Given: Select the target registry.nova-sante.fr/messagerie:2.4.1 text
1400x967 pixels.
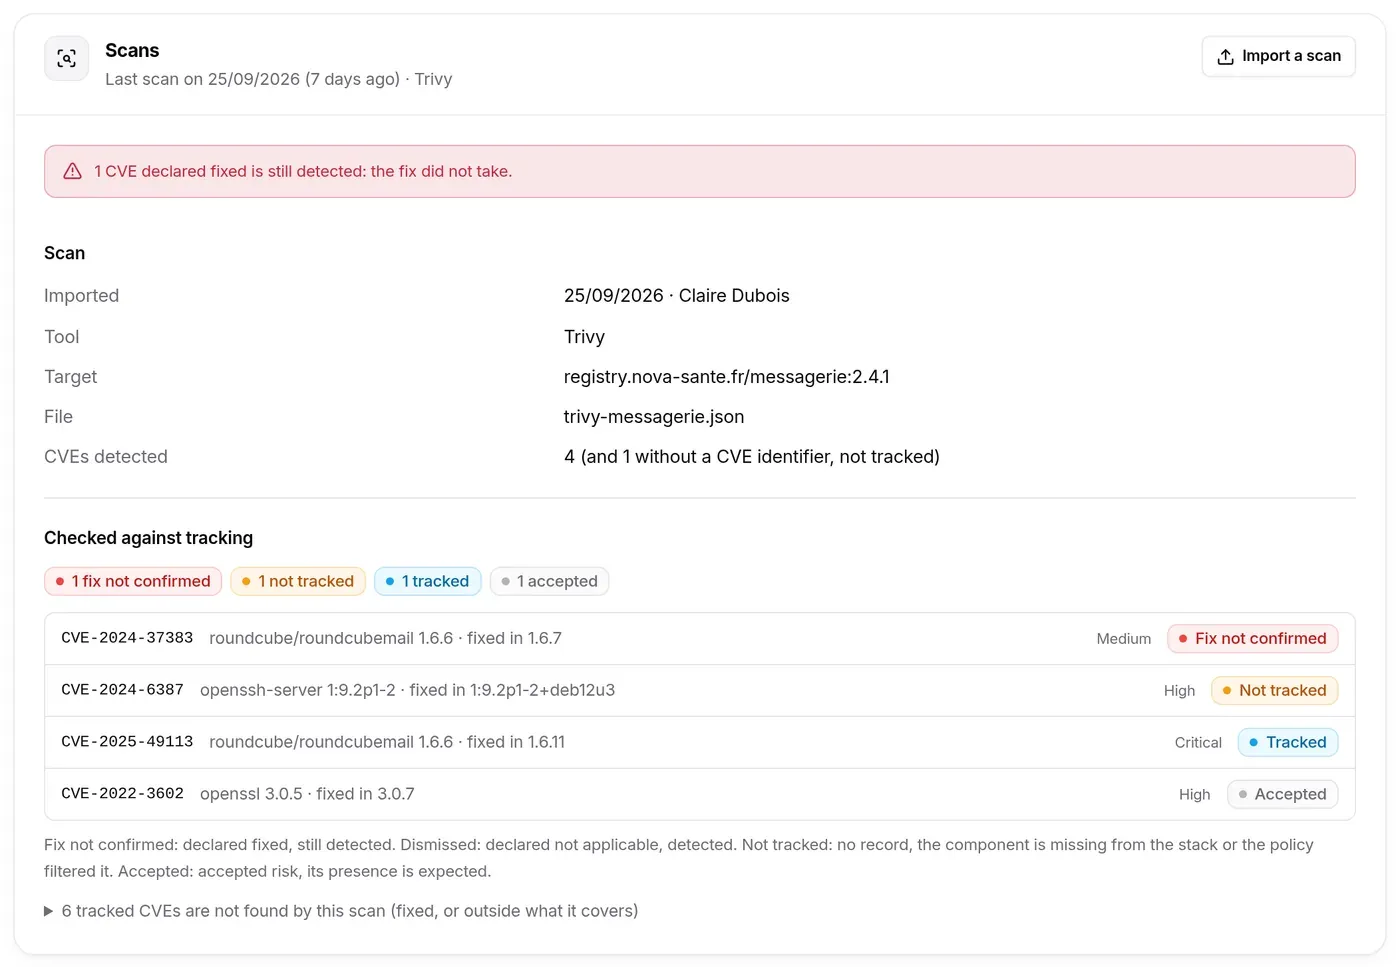Looking at the screenshot, I should (x=727, y=377).
